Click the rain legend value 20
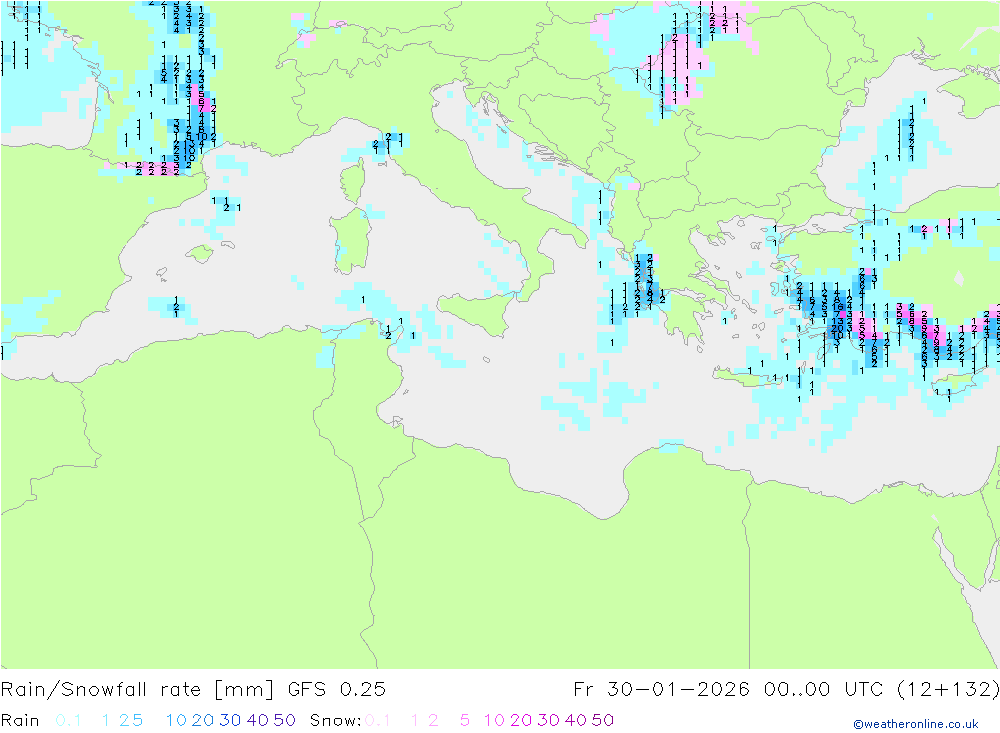Image resolution: width=1000 pixels, height=733 pixels. click(x=203, y=720)
